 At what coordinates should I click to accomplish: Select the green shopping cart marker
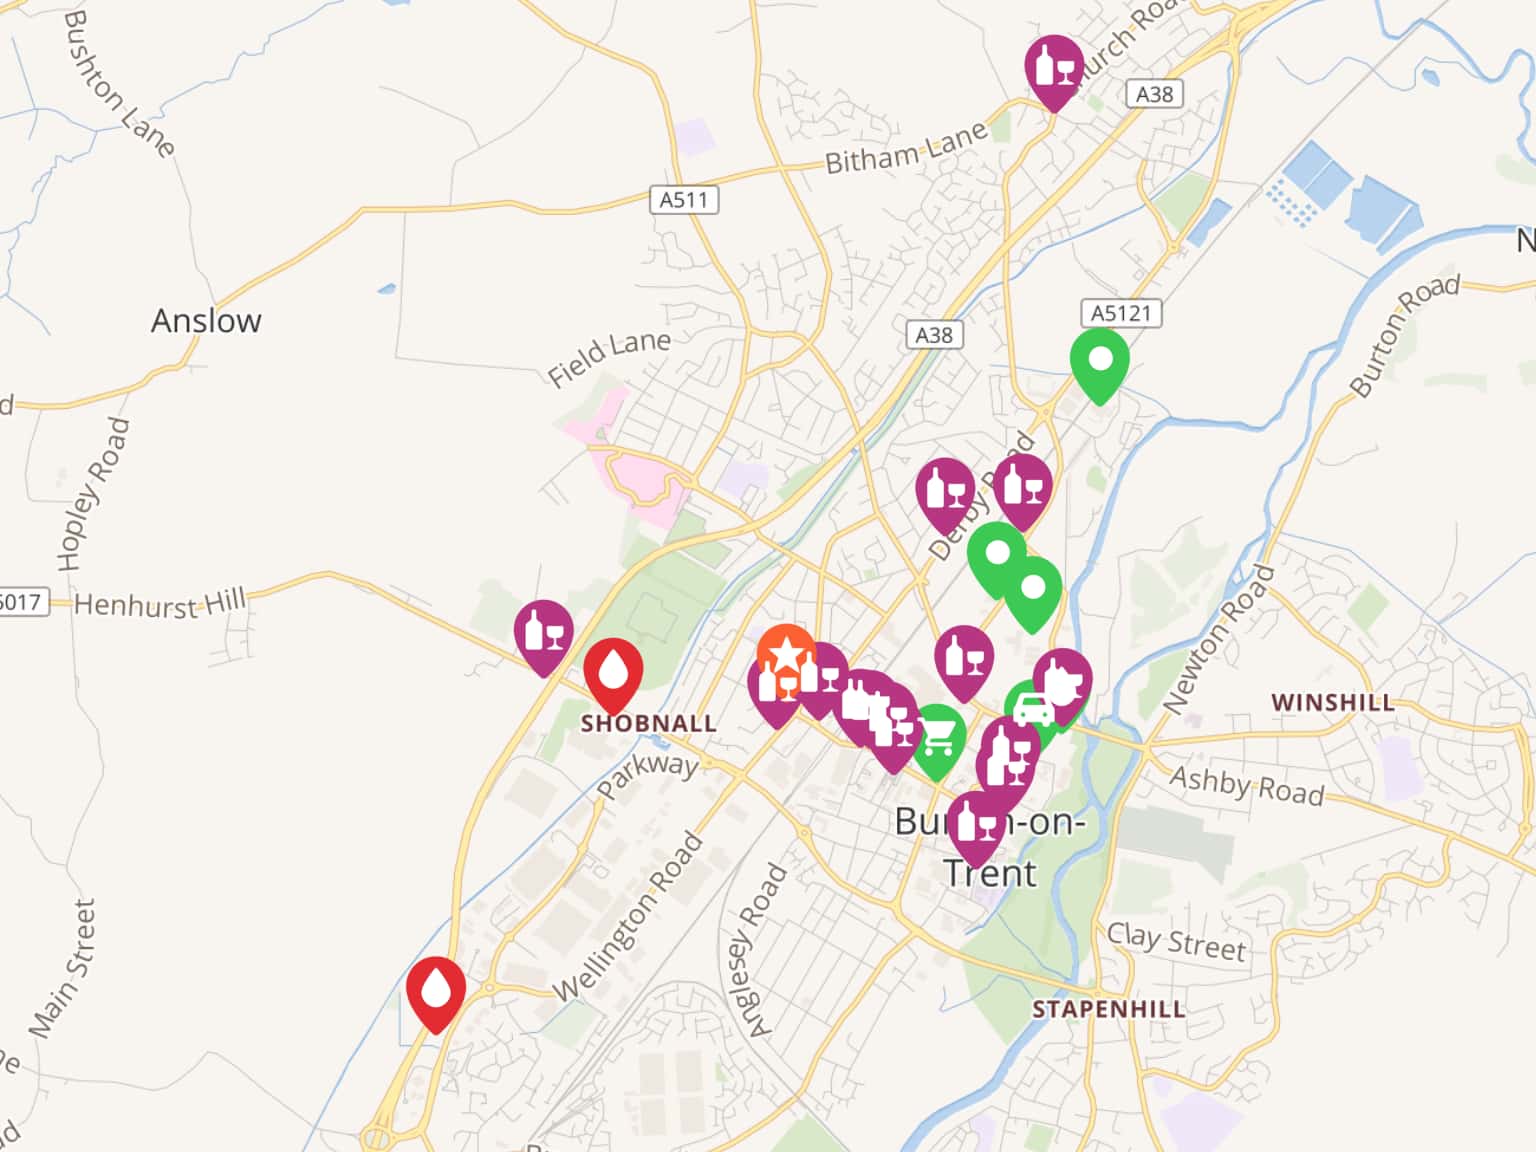tap(937, 739)
